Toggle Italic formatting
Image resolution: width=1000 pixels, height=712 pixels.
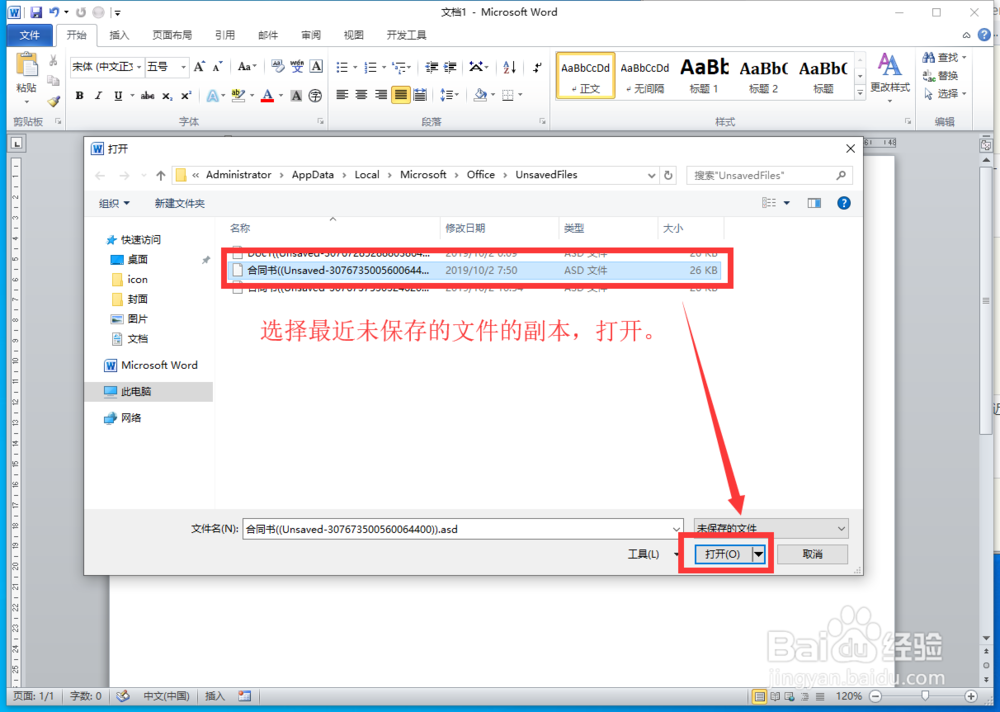point(98,96)
